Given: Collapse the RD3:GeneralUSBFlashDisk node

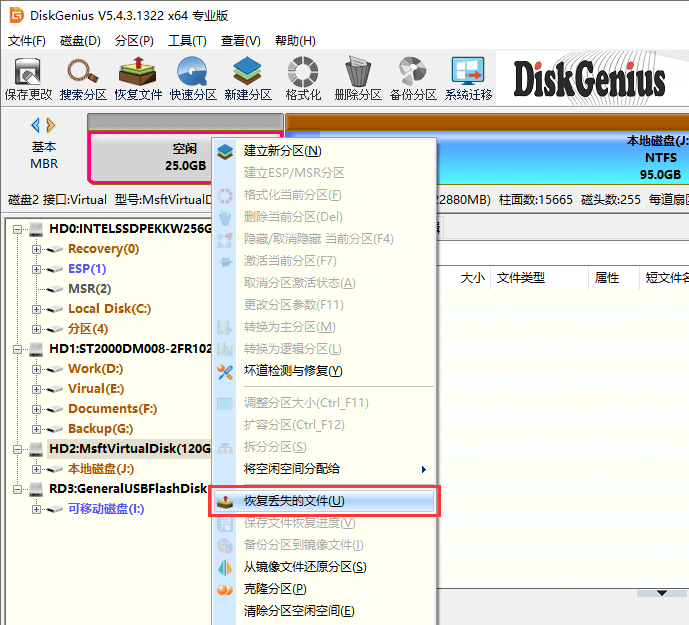Looking at the screenshot, I should coord(17,489).
